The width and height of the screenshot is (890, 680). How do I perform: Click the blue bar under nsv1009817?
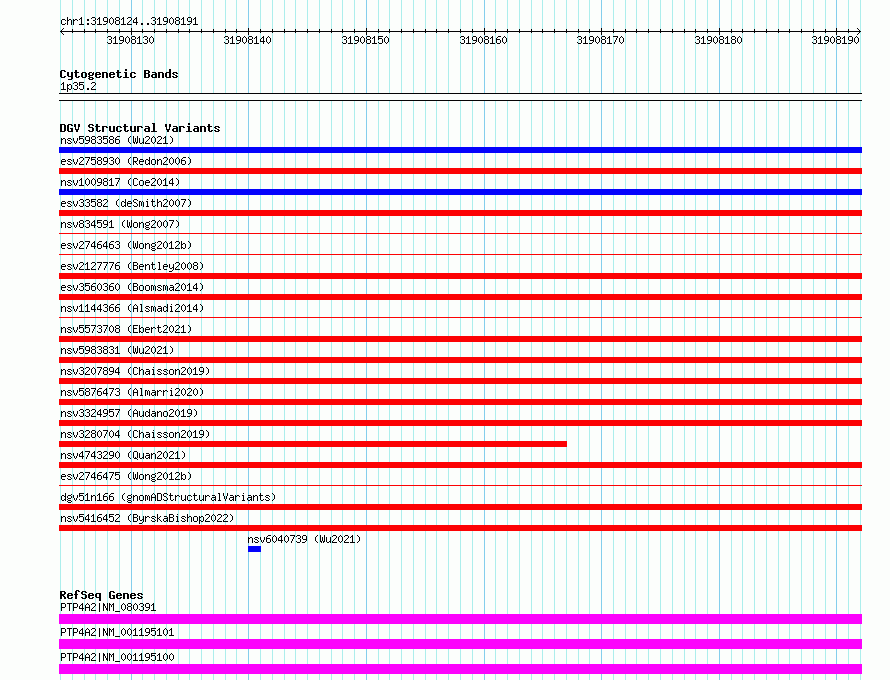pyautogui.click(x=460, y=192)
